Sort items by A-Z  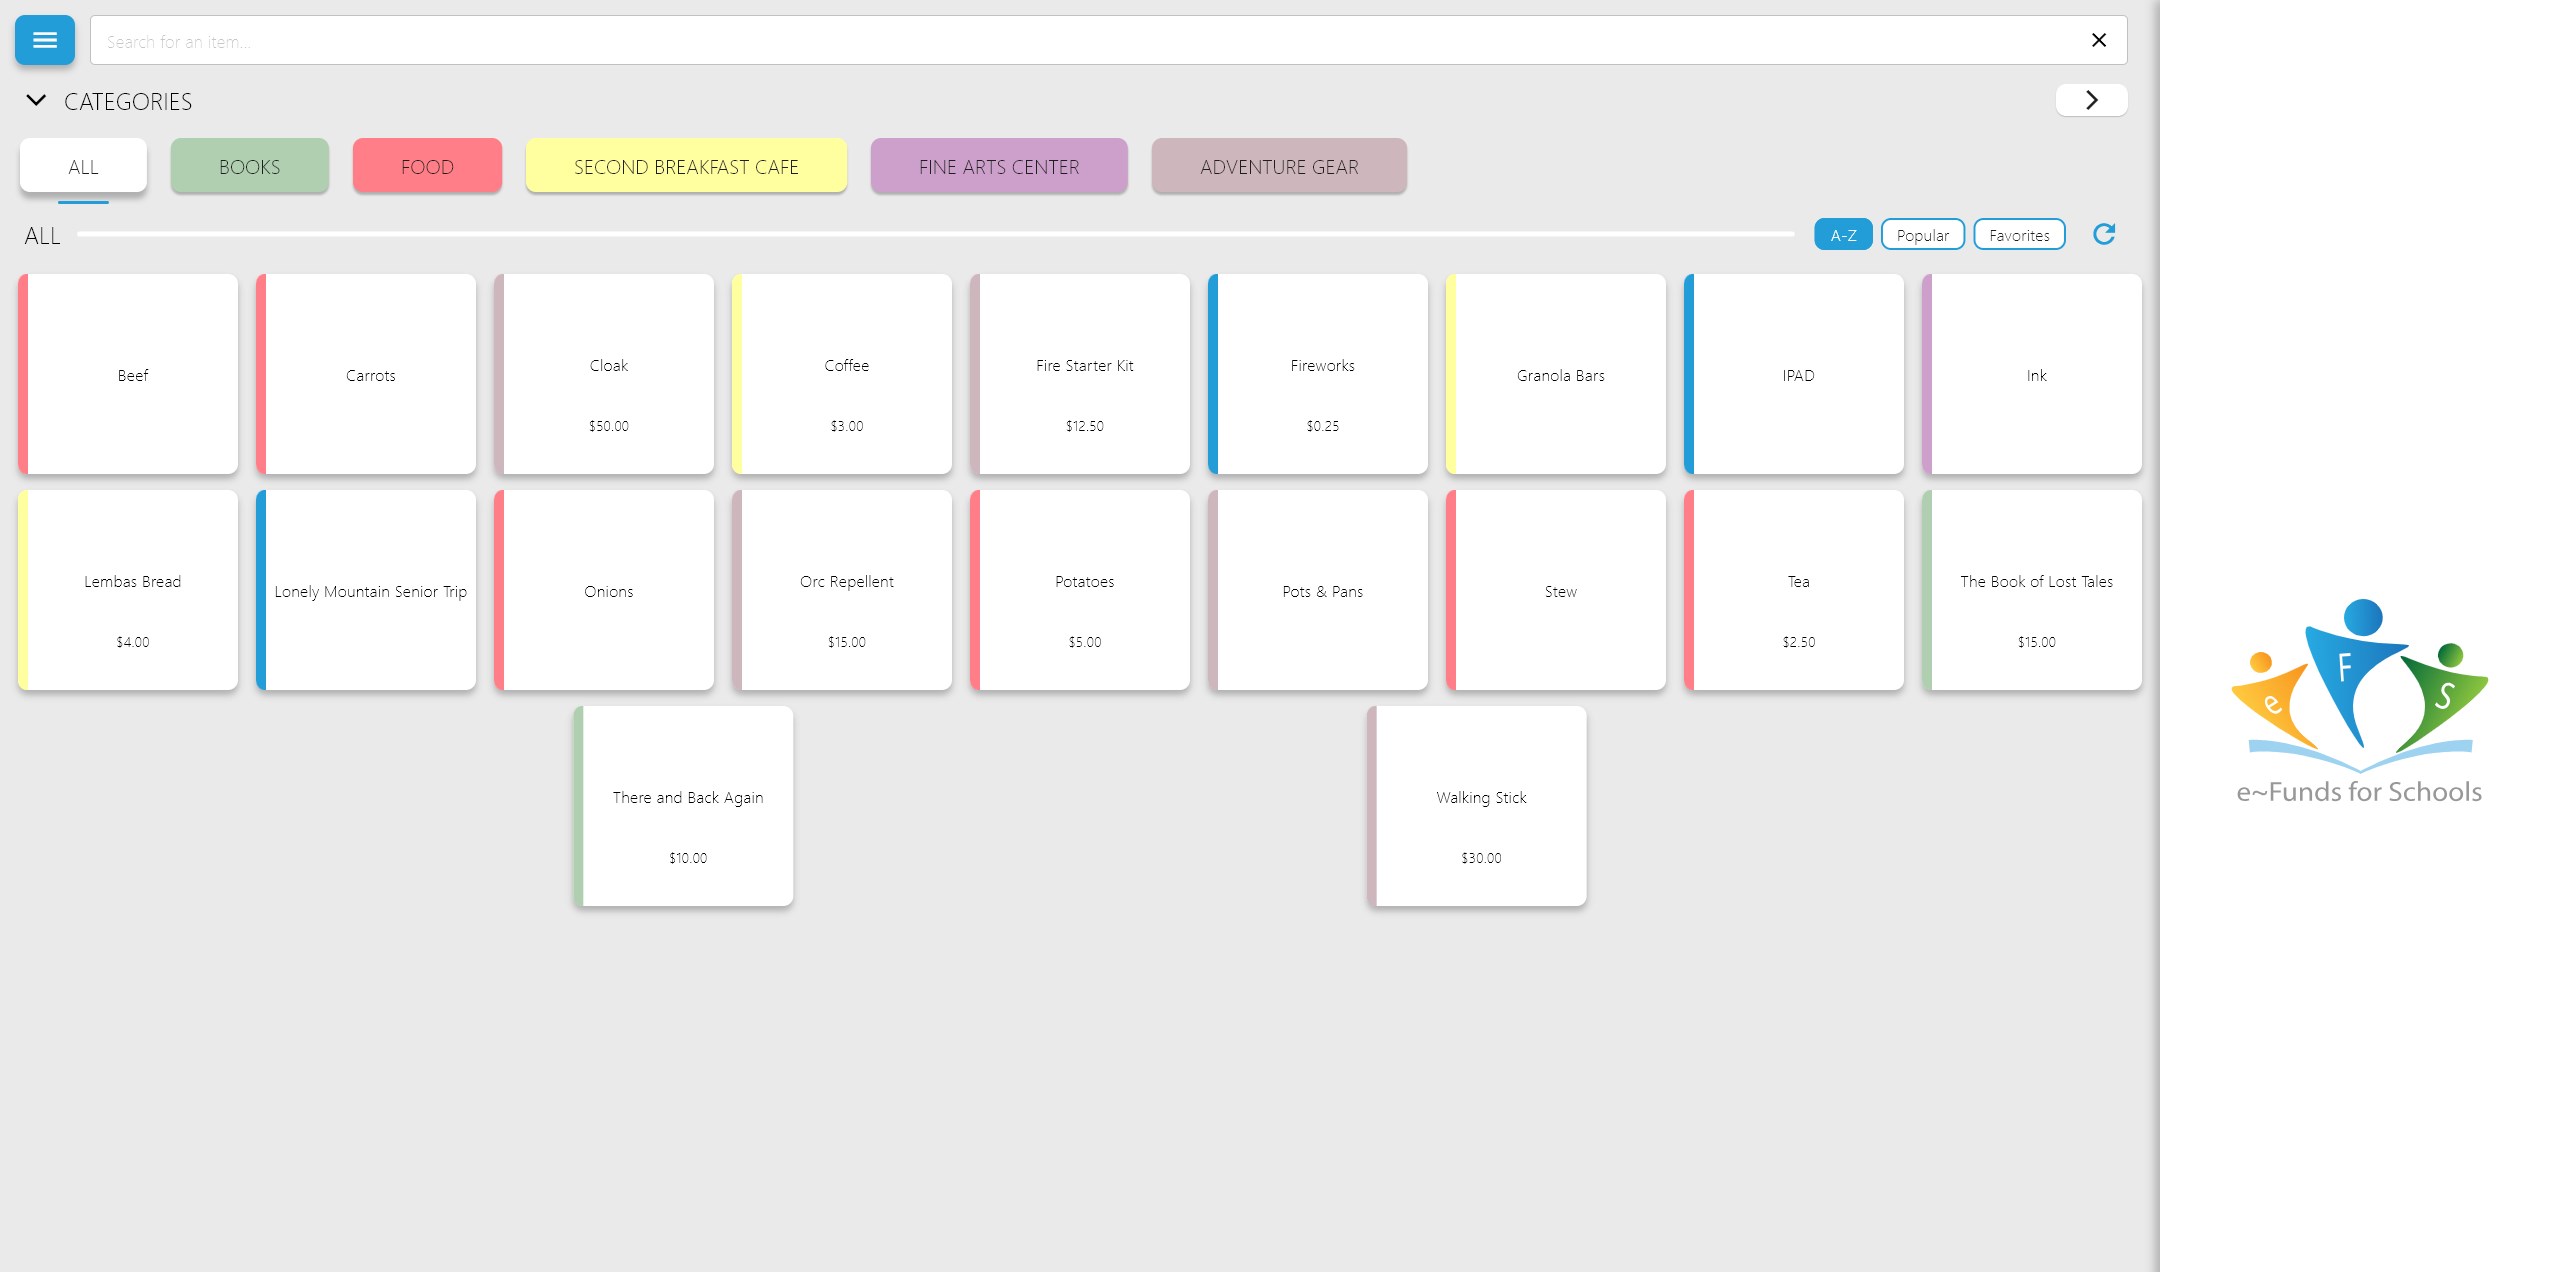1842,235
